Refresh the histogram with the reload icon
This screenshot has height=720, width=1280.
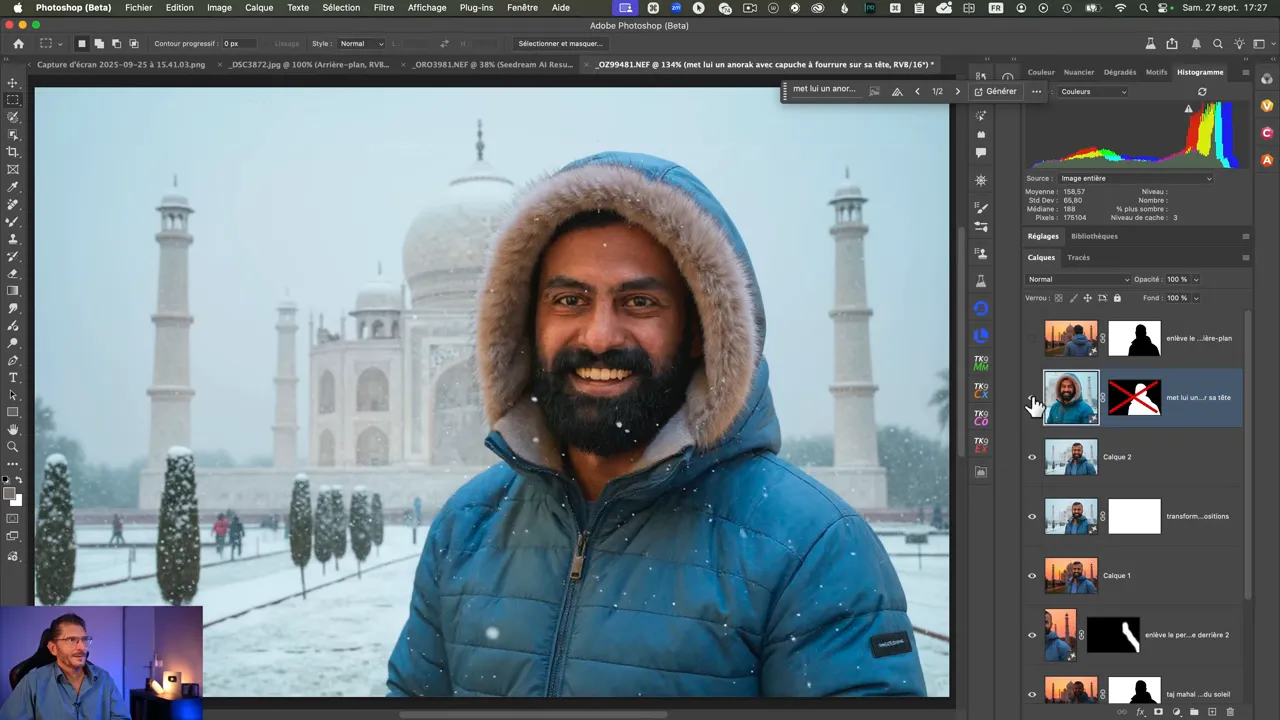click(1202, 92)
